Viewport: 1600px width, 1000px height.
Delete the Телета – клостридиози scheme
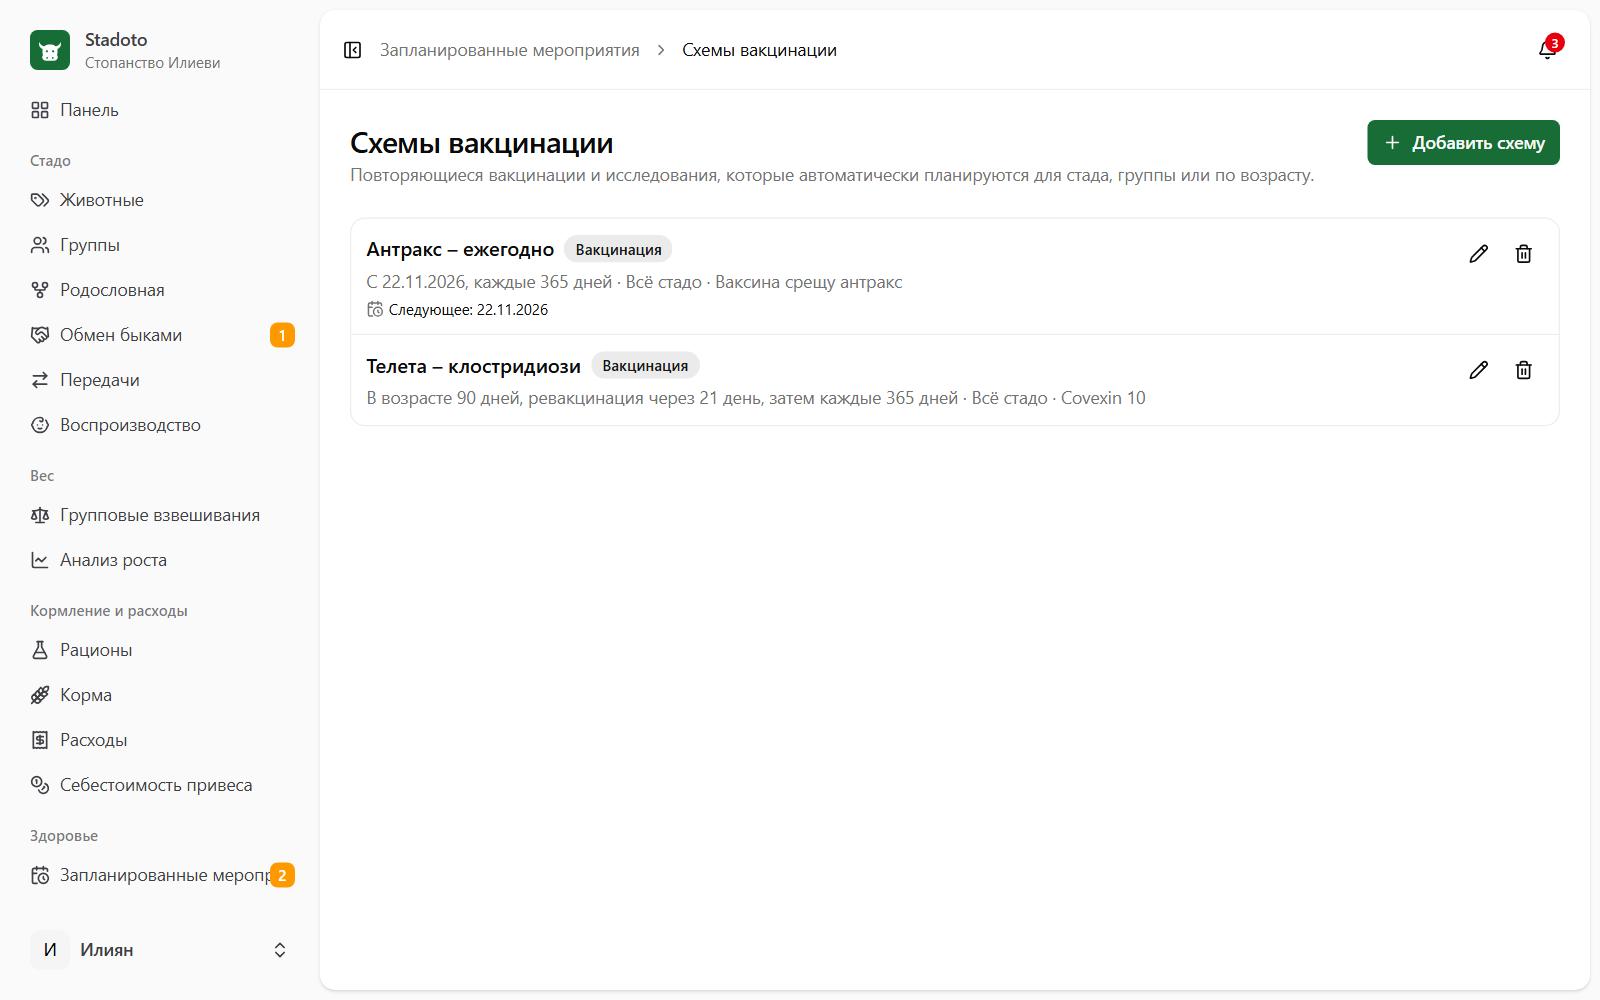click(1524, 370)
